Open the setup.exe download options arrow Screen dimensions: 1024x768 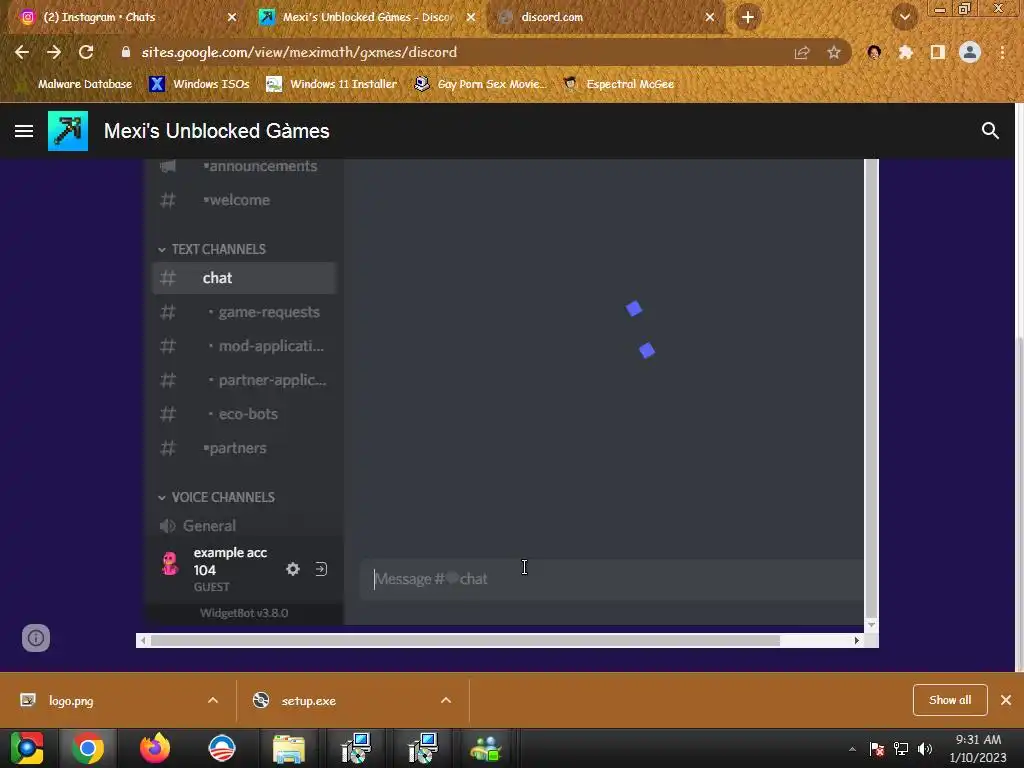(446, 700)
